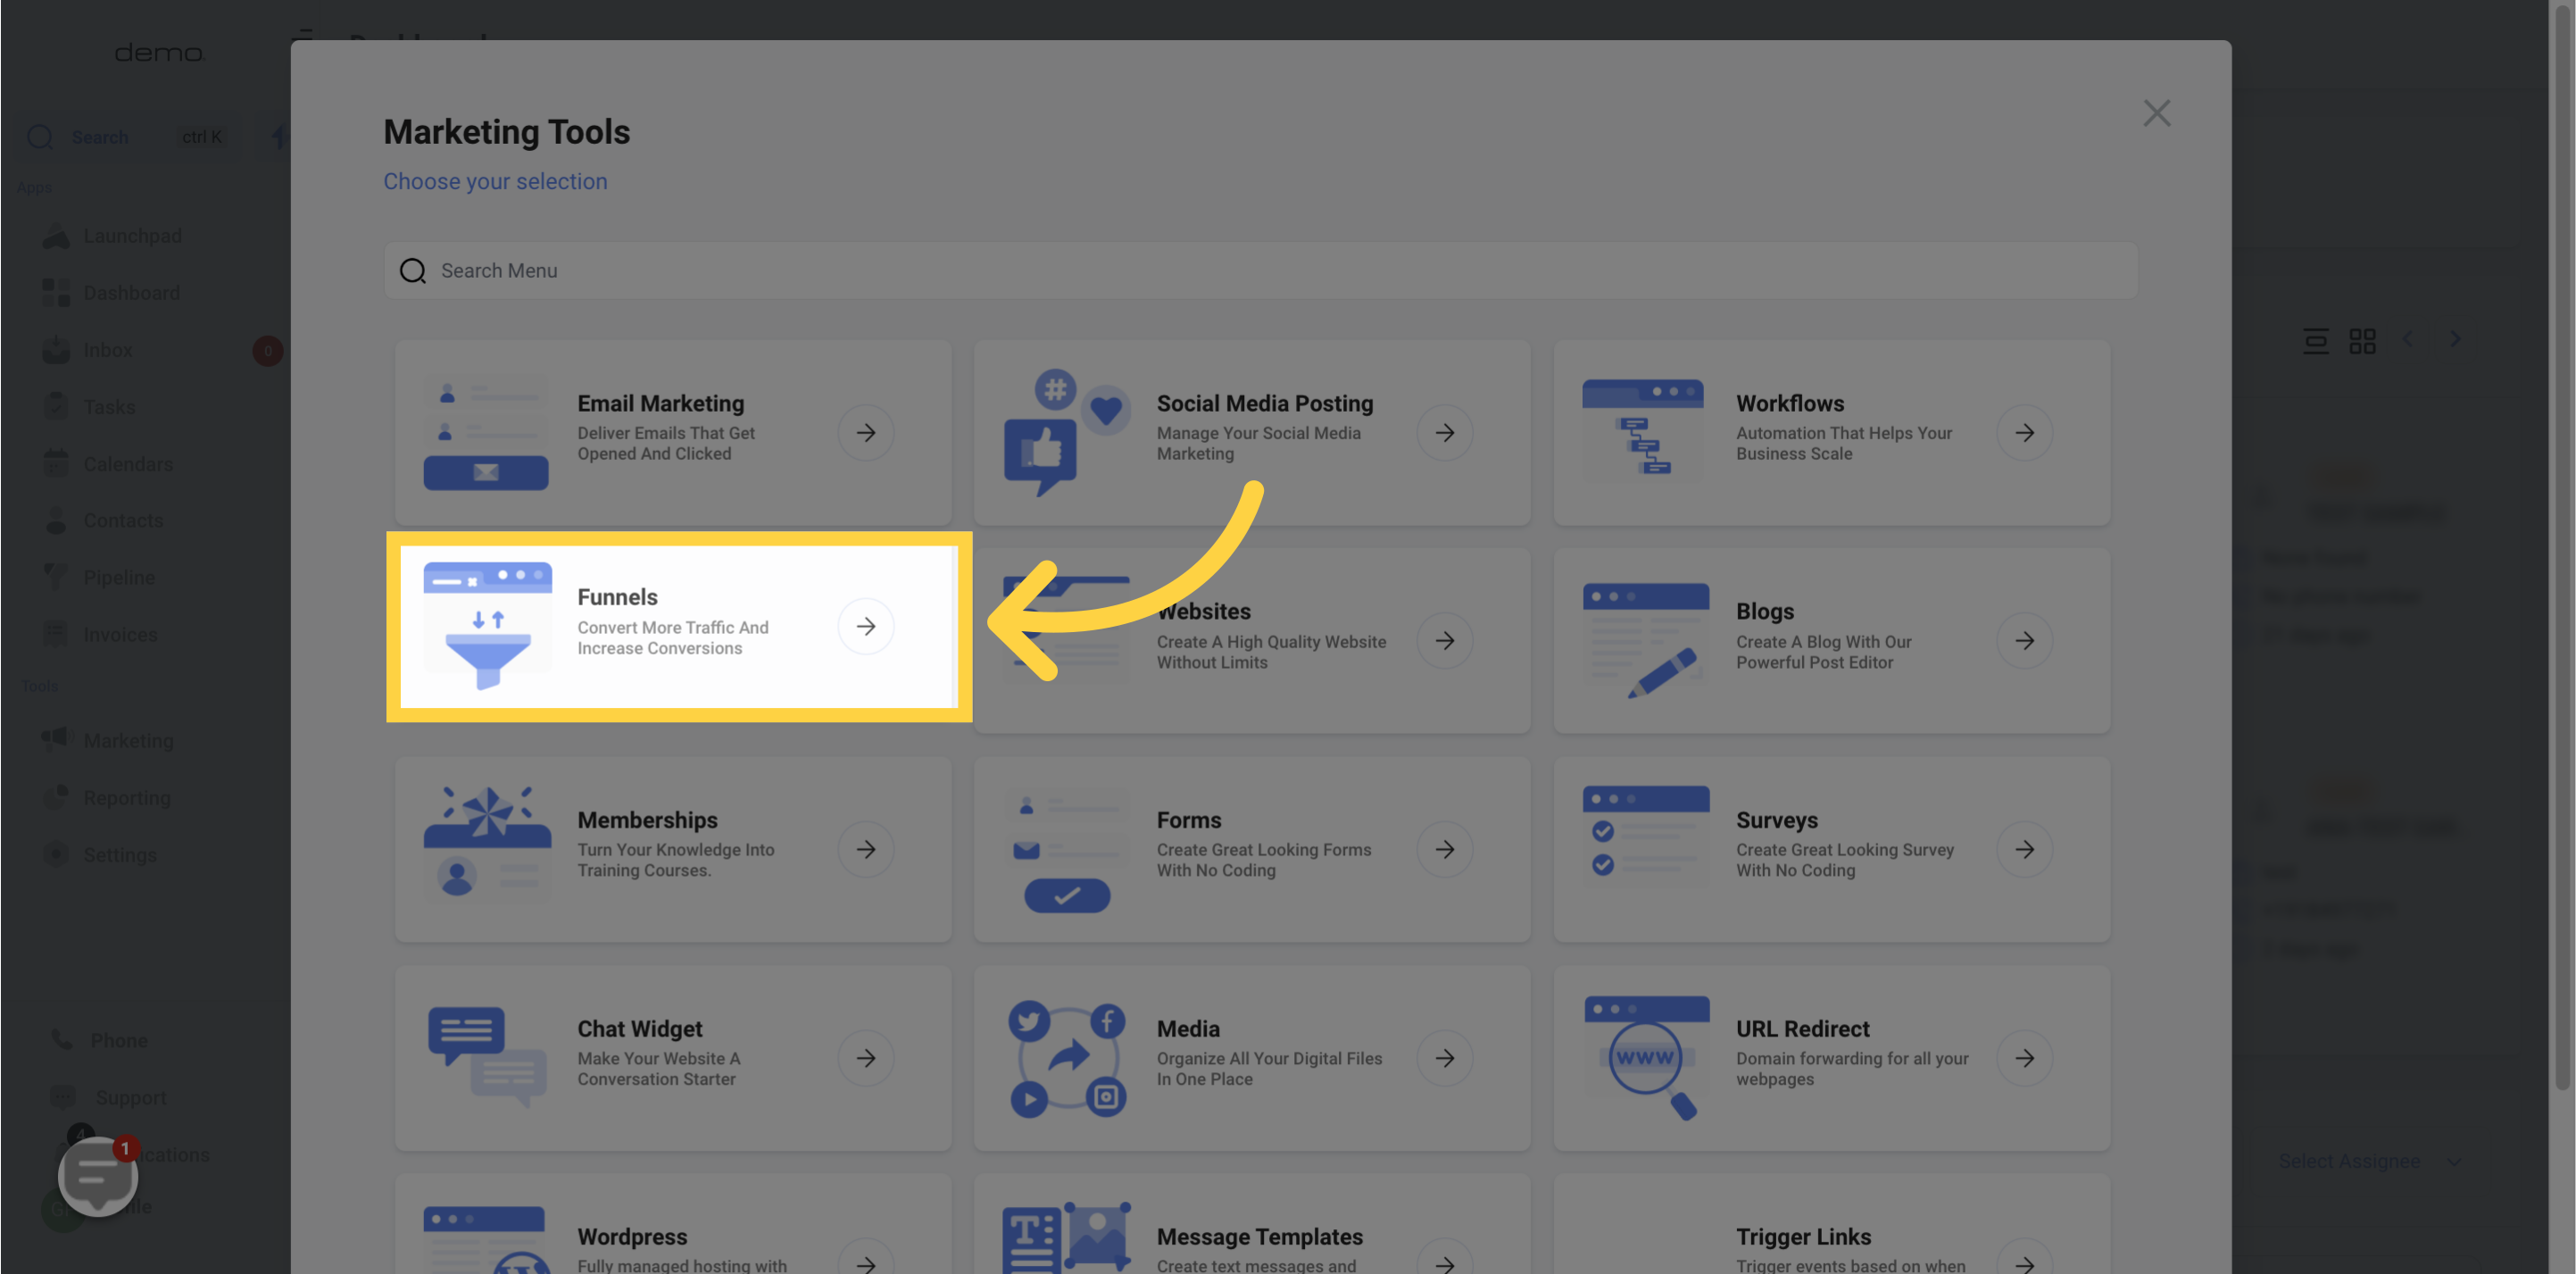Open the Forms arrow button
Image resolution: width=2576 pixels, height=1274 pixels.
(1444, 850)
